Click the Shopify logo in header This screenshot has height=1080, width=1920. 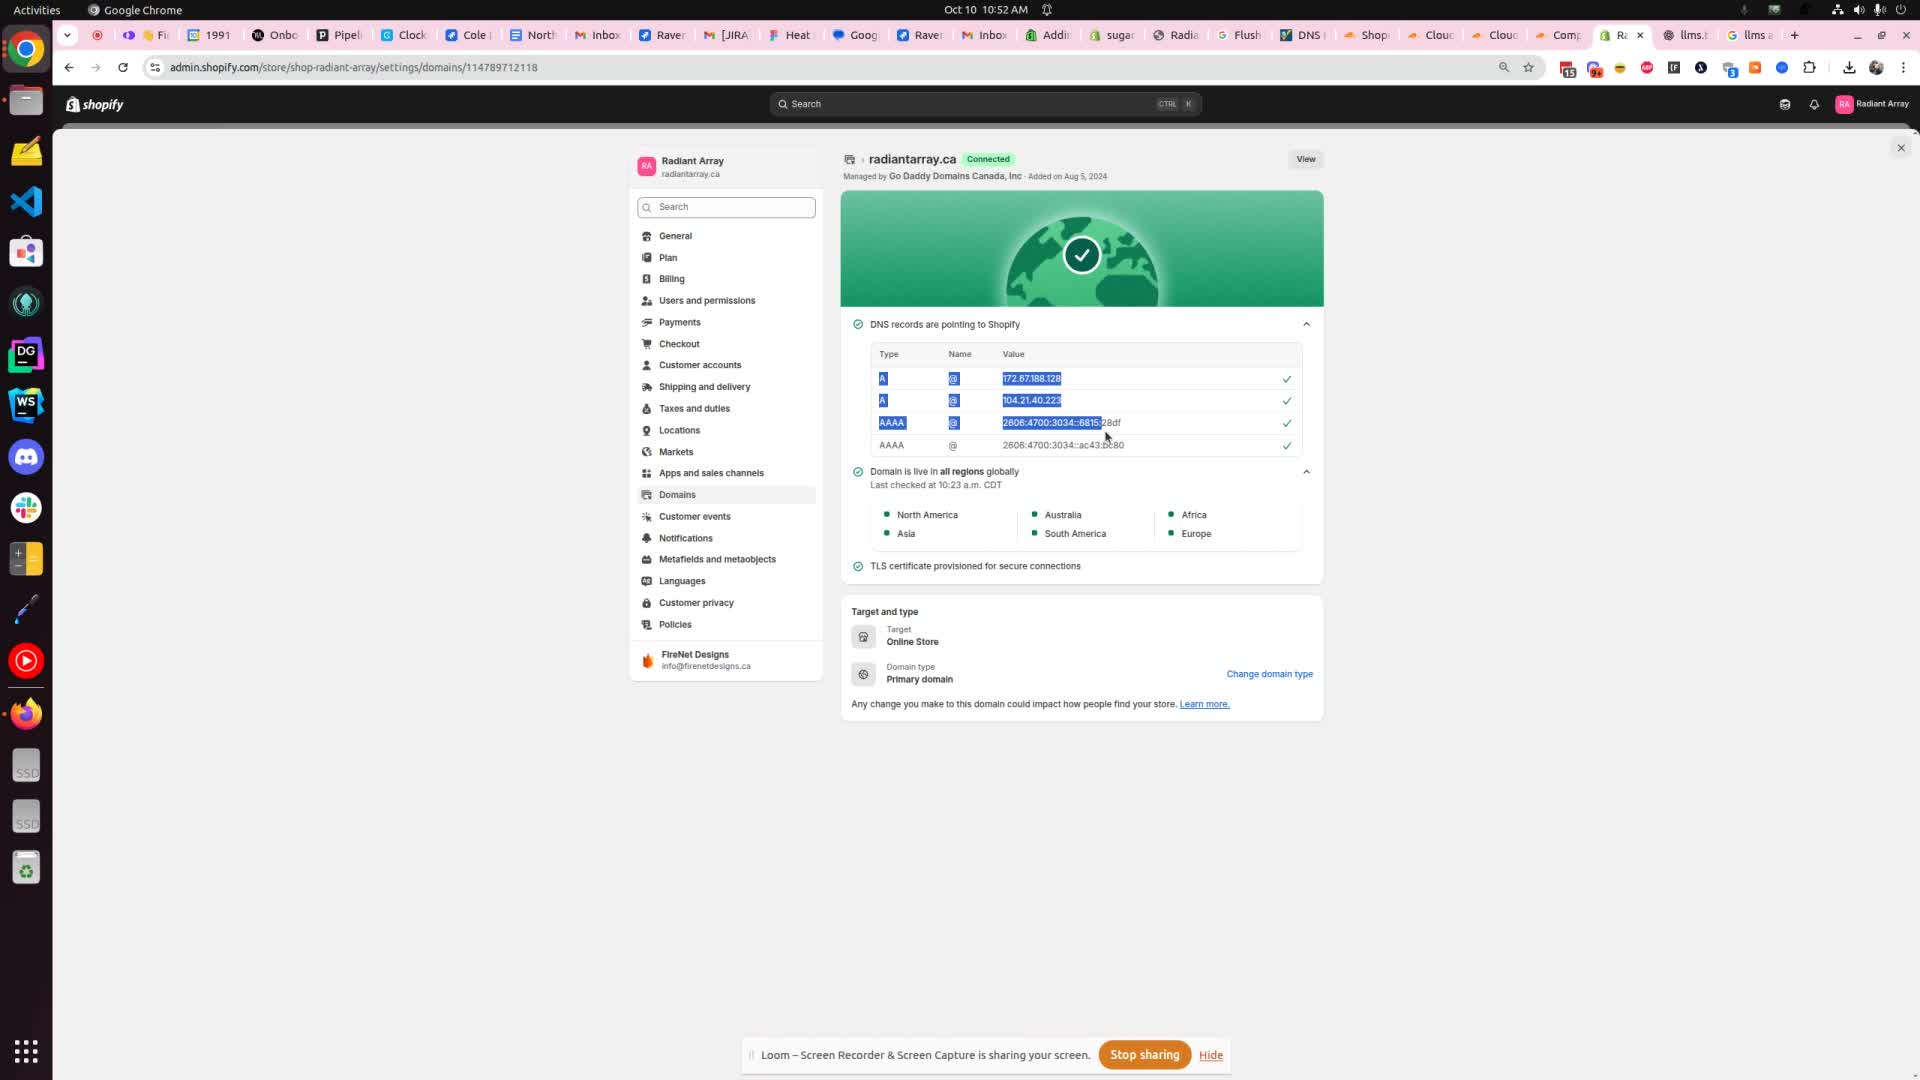point(95,104)
